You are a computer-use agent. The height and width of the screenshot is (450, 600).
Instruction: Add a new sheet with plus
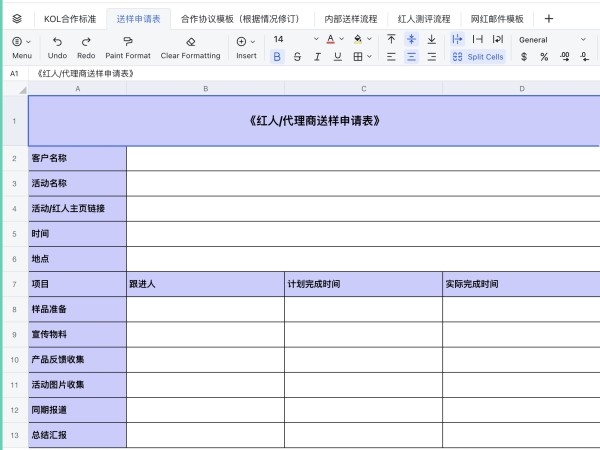[x=549, y=18]
